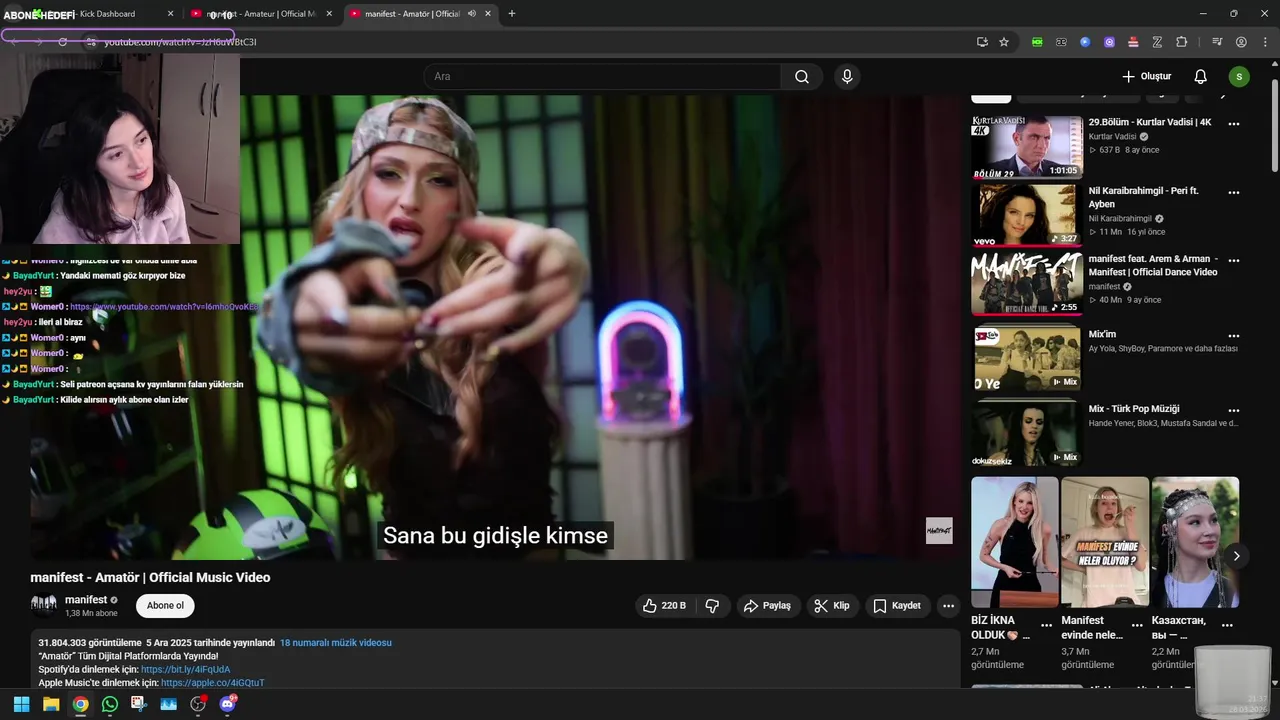Open the Apple Music apple.co link
This screenshot has height=720, width=1280.
pyautogui.click(x=213, y=683)
